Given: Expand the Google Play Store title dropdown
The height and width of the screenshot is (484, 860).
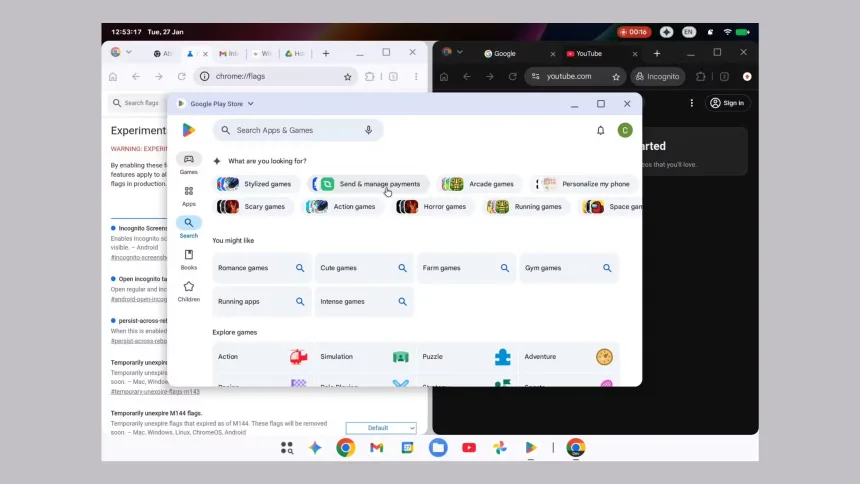Looking at the screenshot, I should click(251, 104).
